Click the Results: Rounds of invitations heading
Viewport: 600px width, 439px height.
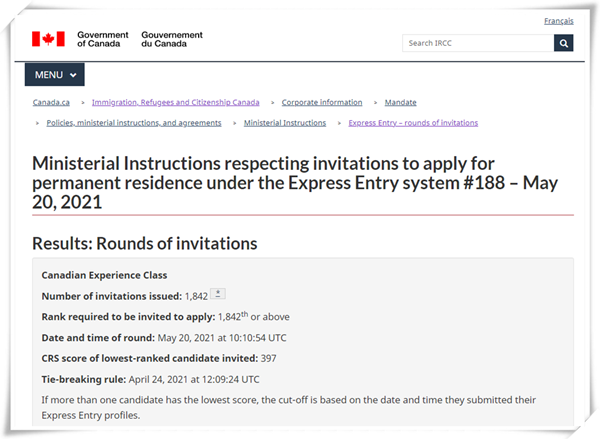145,243
